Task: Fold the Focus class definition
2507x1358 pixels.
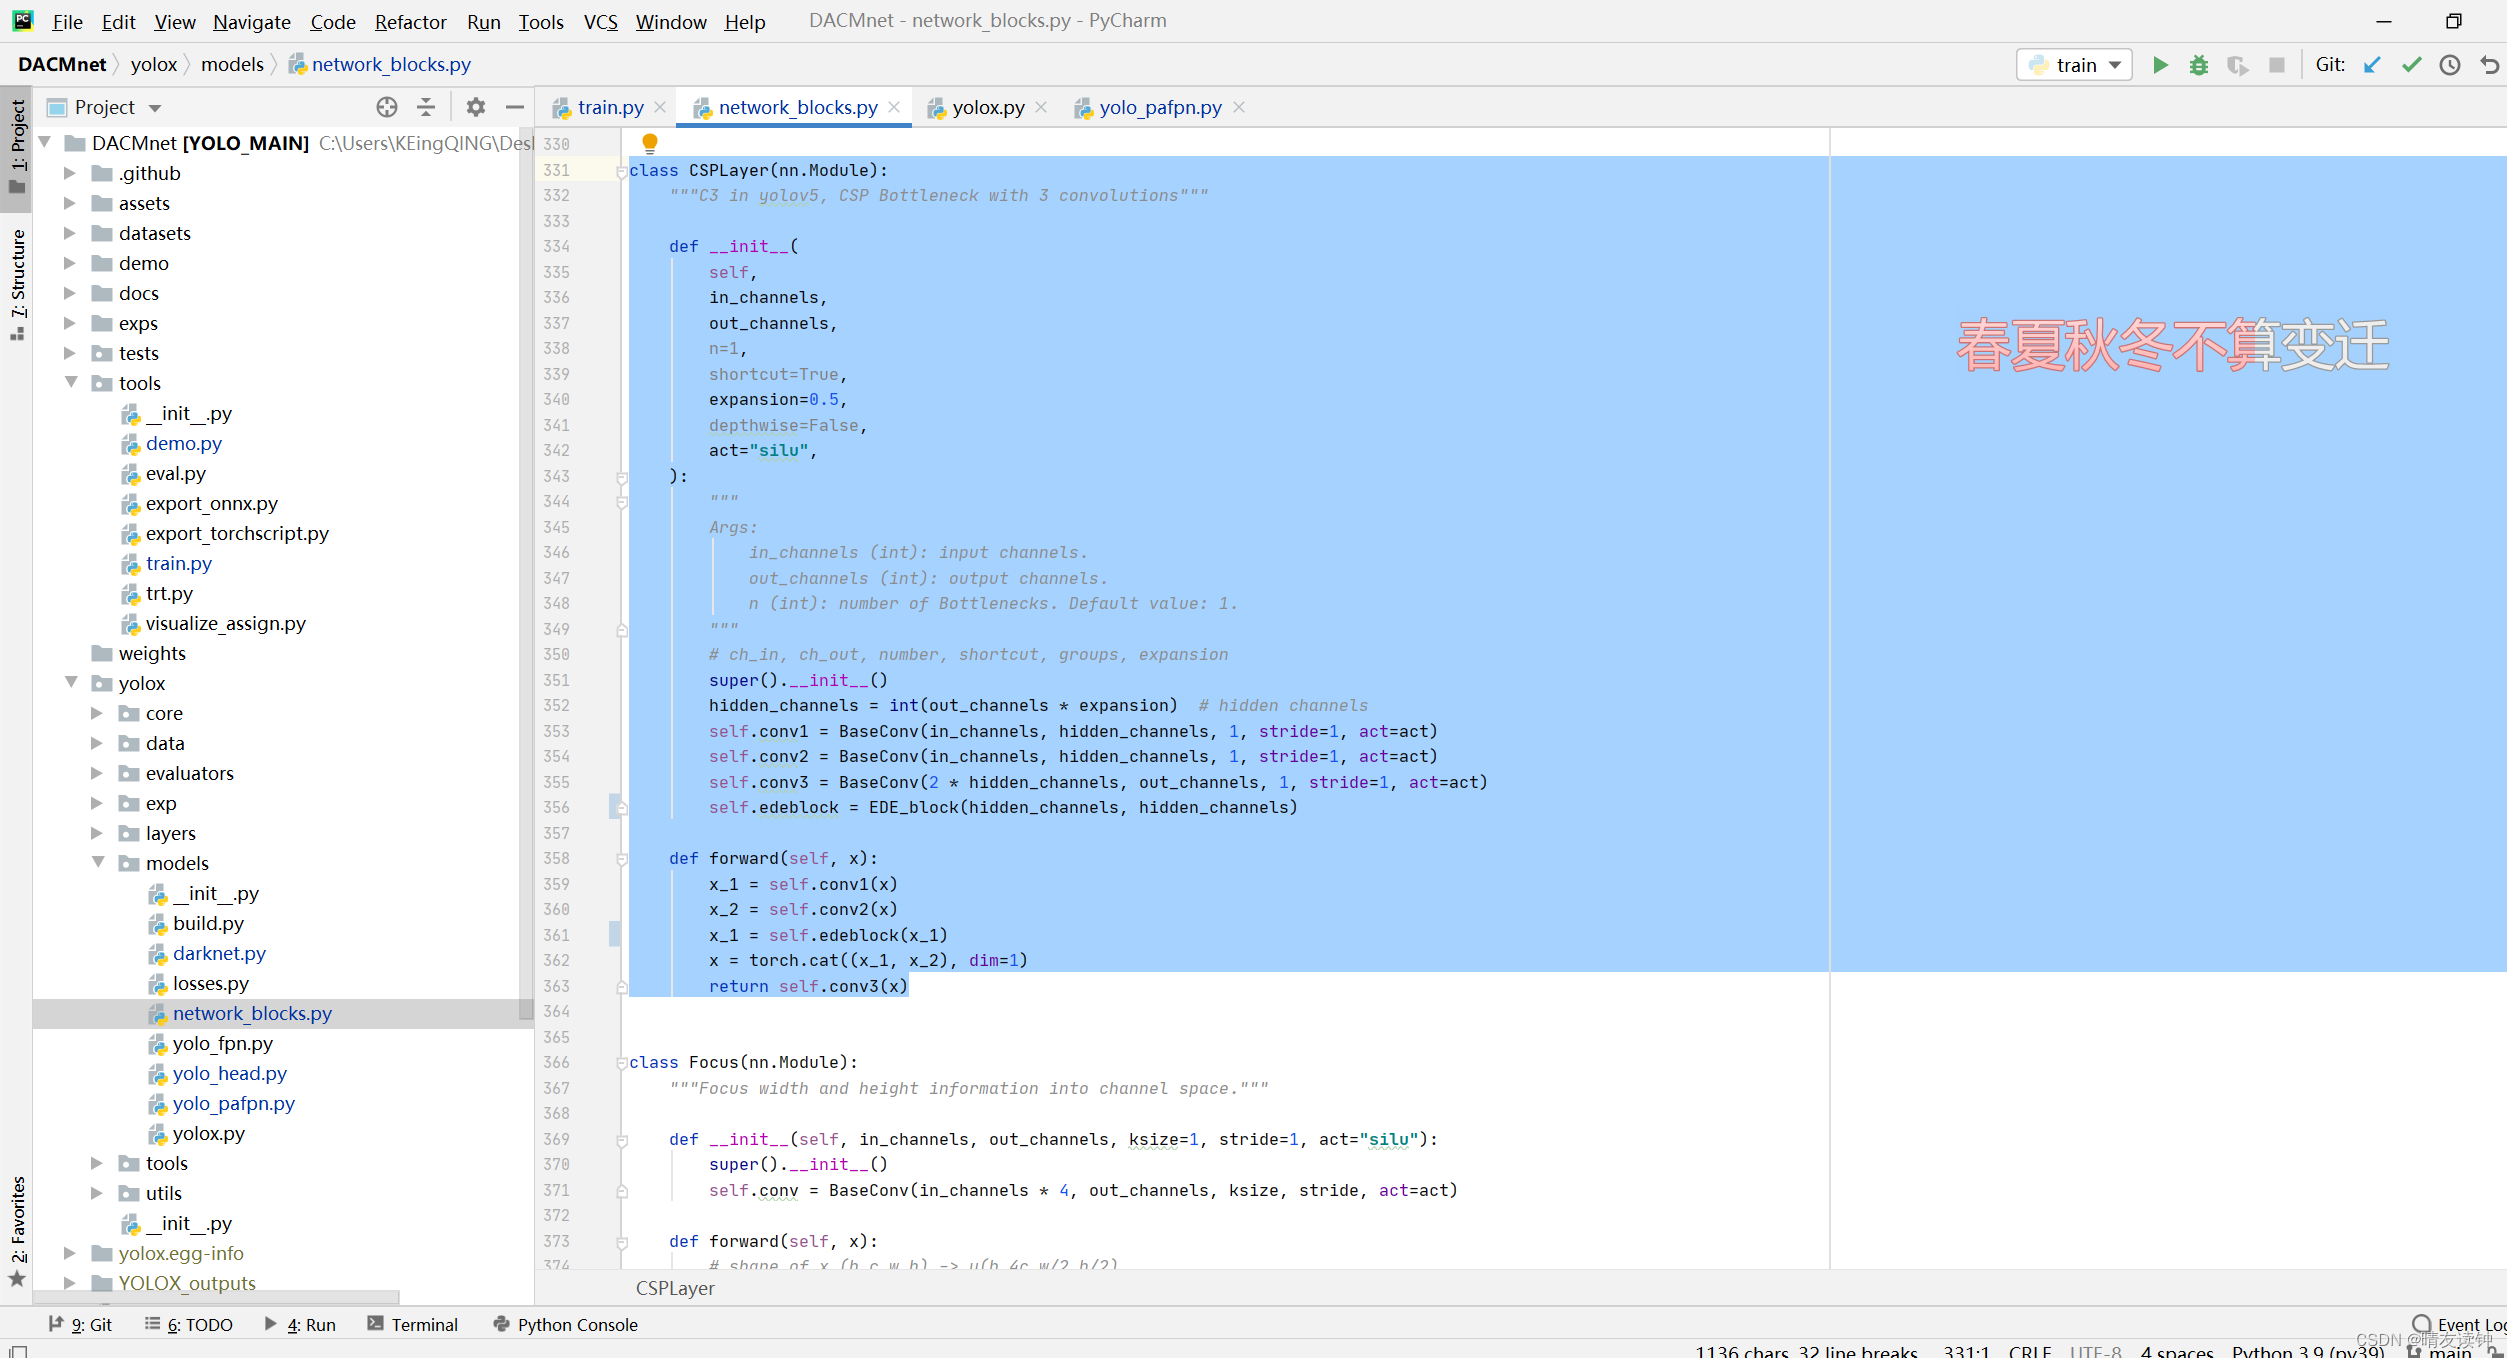Action: pos(622,1063)
